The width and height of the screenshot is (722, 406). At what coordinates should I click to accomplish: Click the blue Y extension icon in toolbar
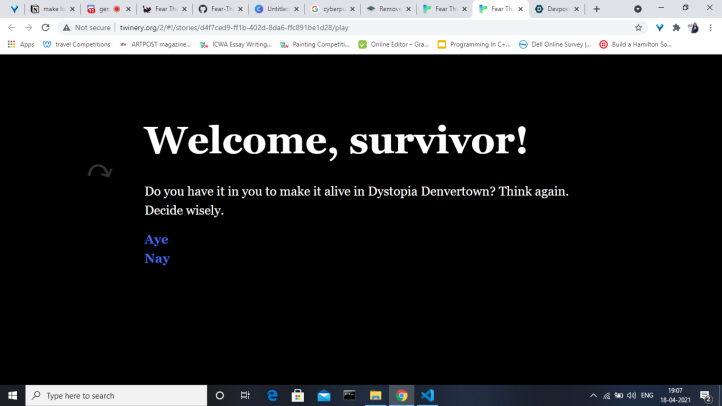click(659, 28)
